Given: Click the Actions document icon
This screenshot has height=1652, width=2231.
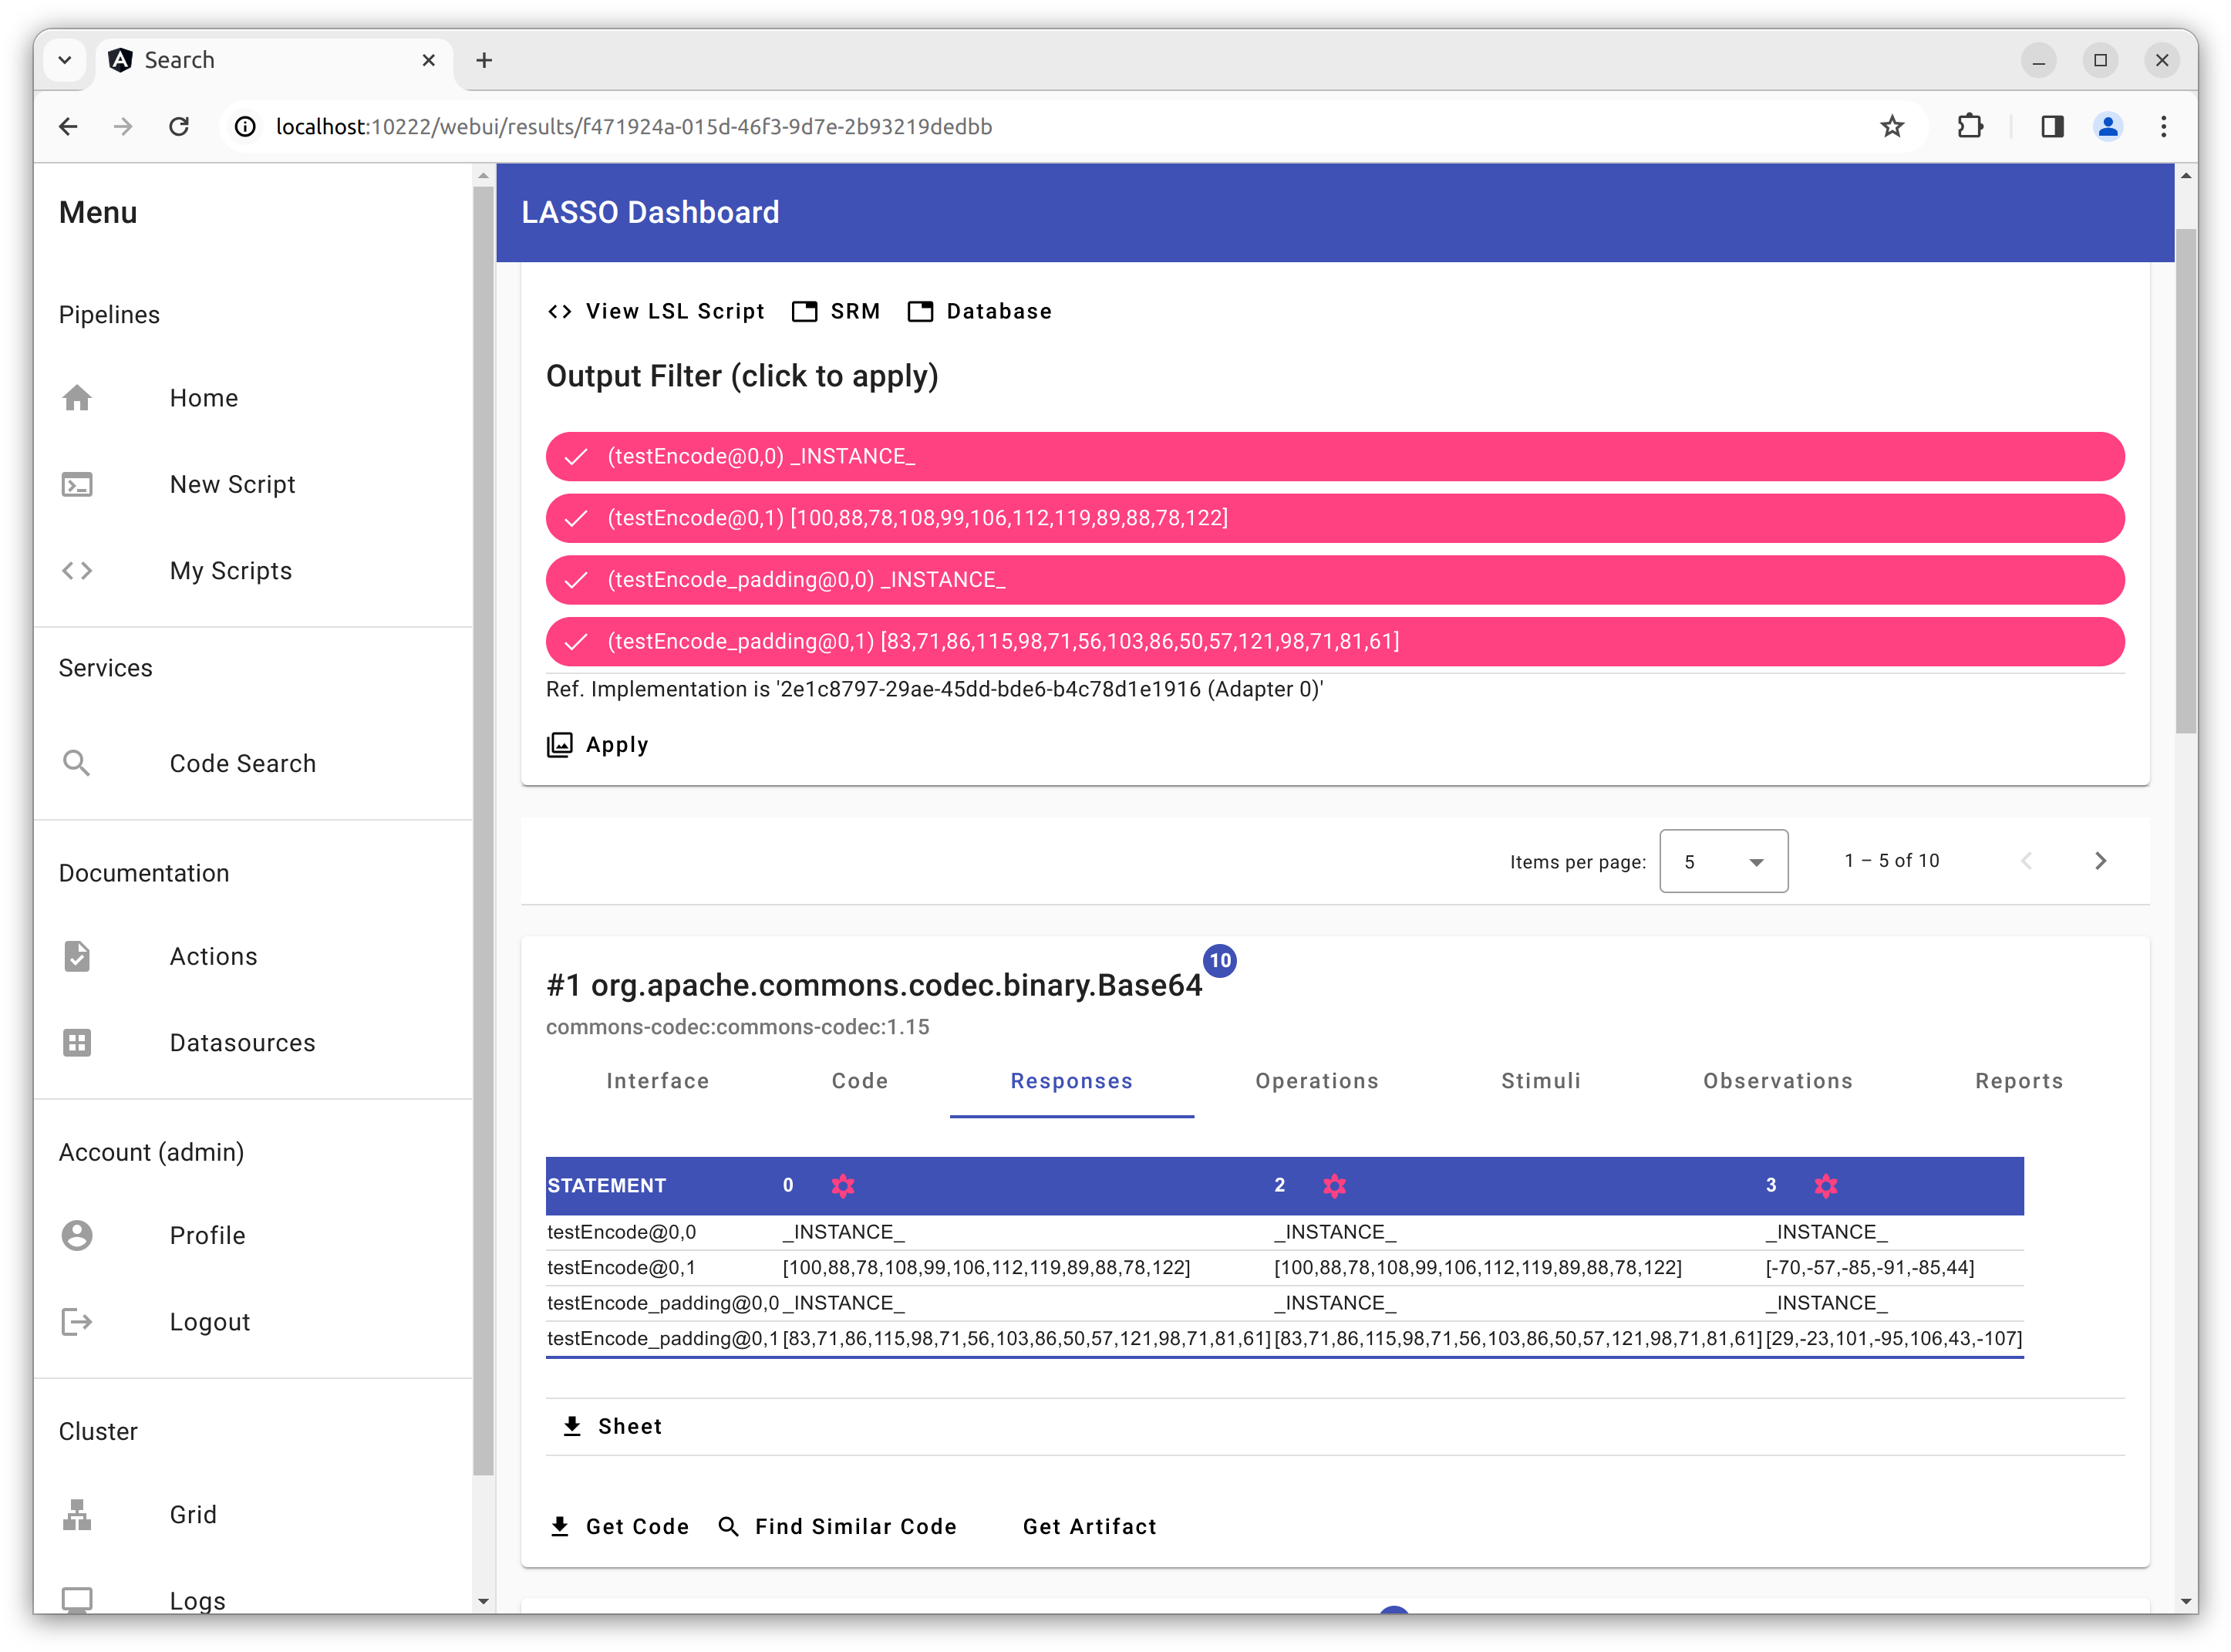Looking at the screenshot, I should point(77,956).
